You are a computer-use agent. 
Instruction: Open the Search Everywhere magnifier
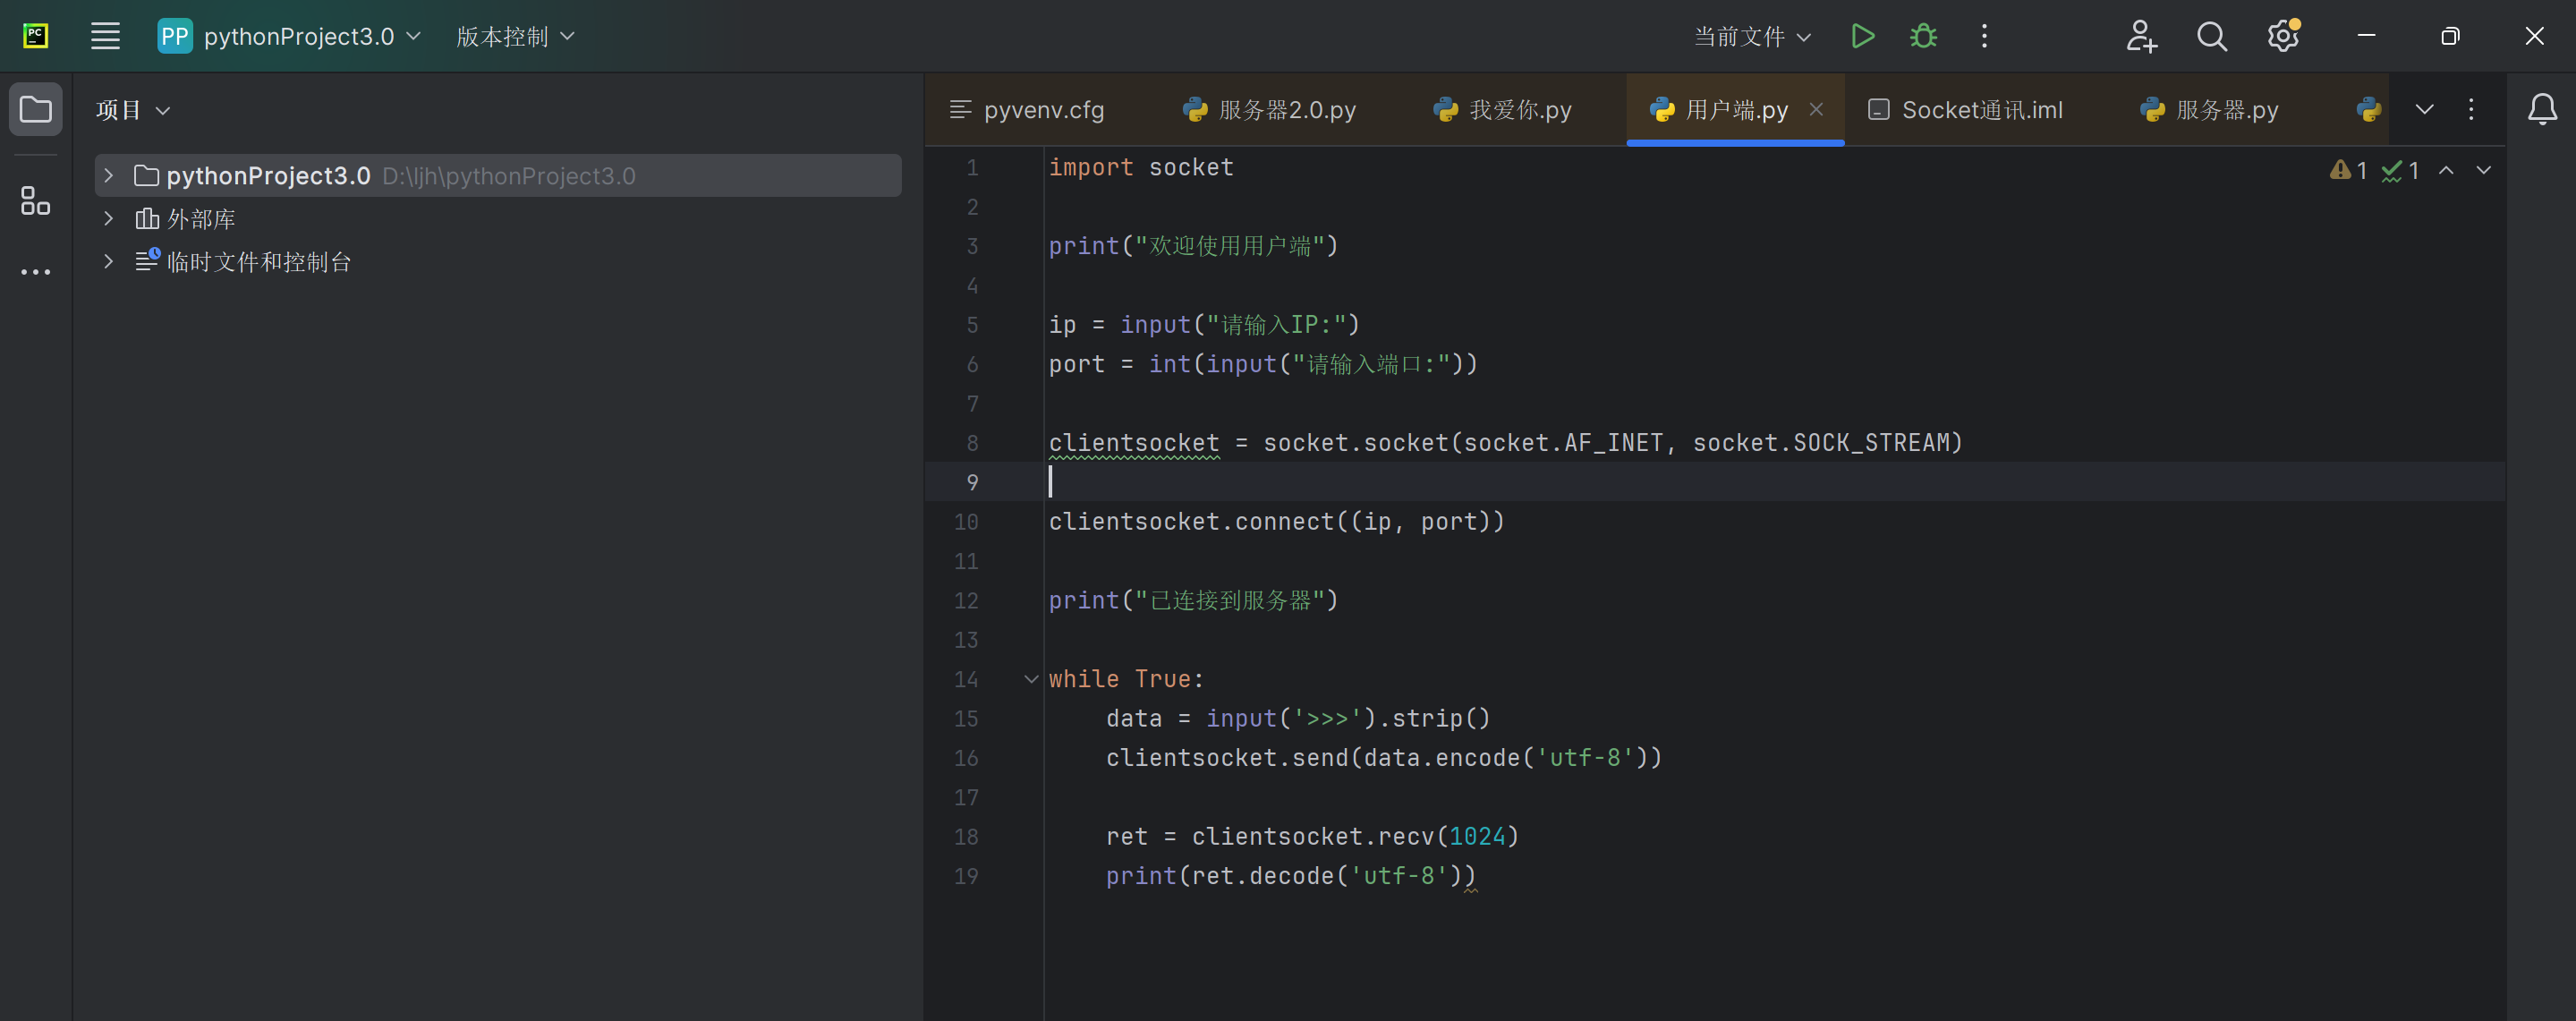pos(2211,37)
